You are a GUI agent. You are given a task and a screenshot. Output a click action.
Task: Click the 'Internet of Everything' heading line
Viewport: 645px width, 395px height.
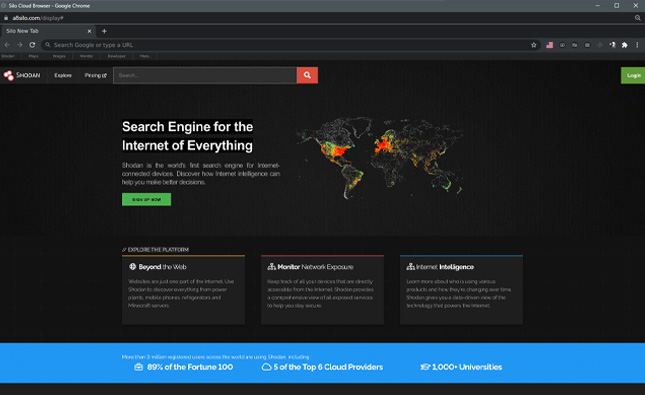coord(187,146)
